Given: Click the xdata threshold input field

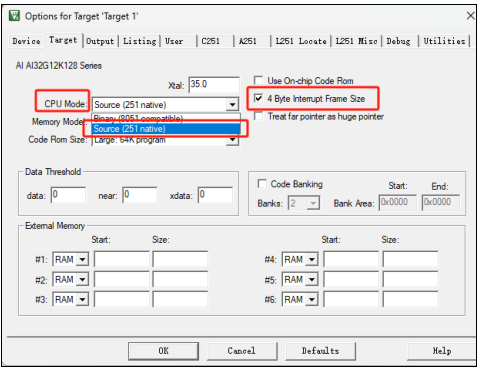Looking at the screenshot, I should pos(215,195).
